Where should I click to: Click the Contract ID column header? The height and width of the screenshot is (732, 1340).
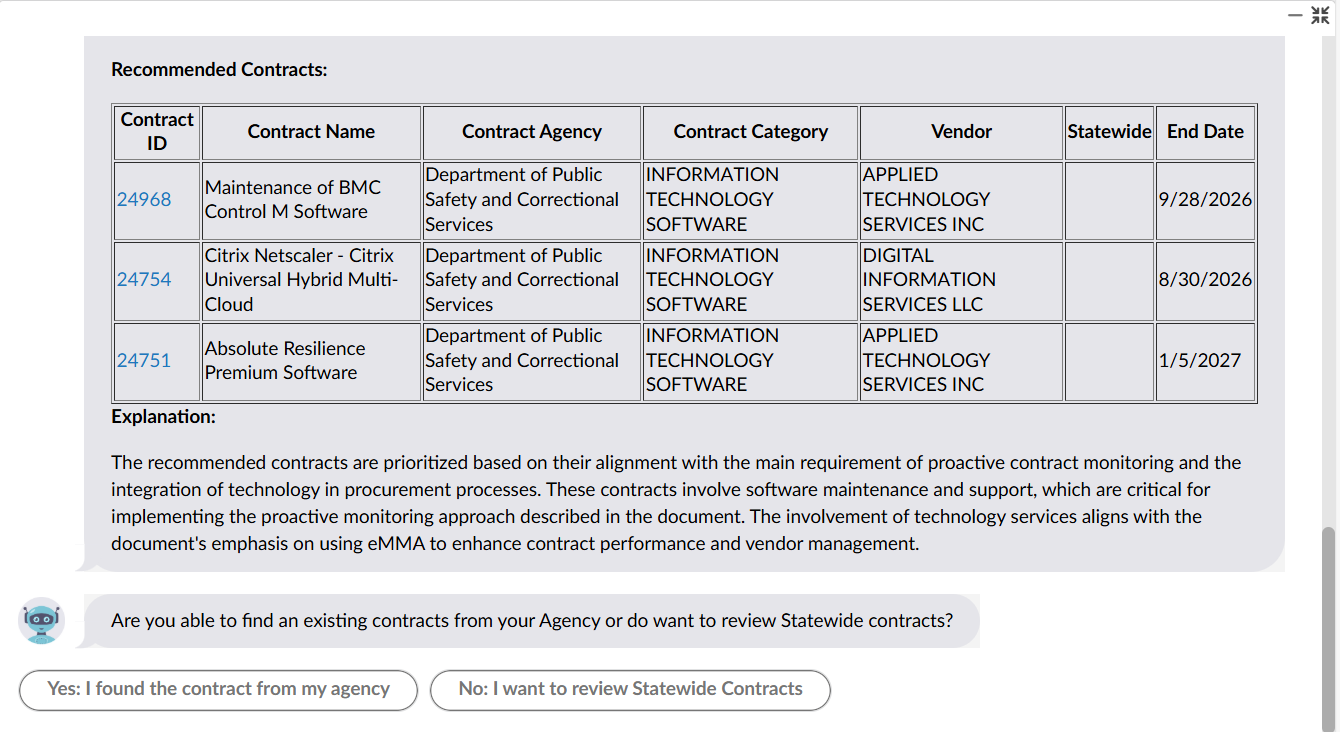[x=156, y=131]
